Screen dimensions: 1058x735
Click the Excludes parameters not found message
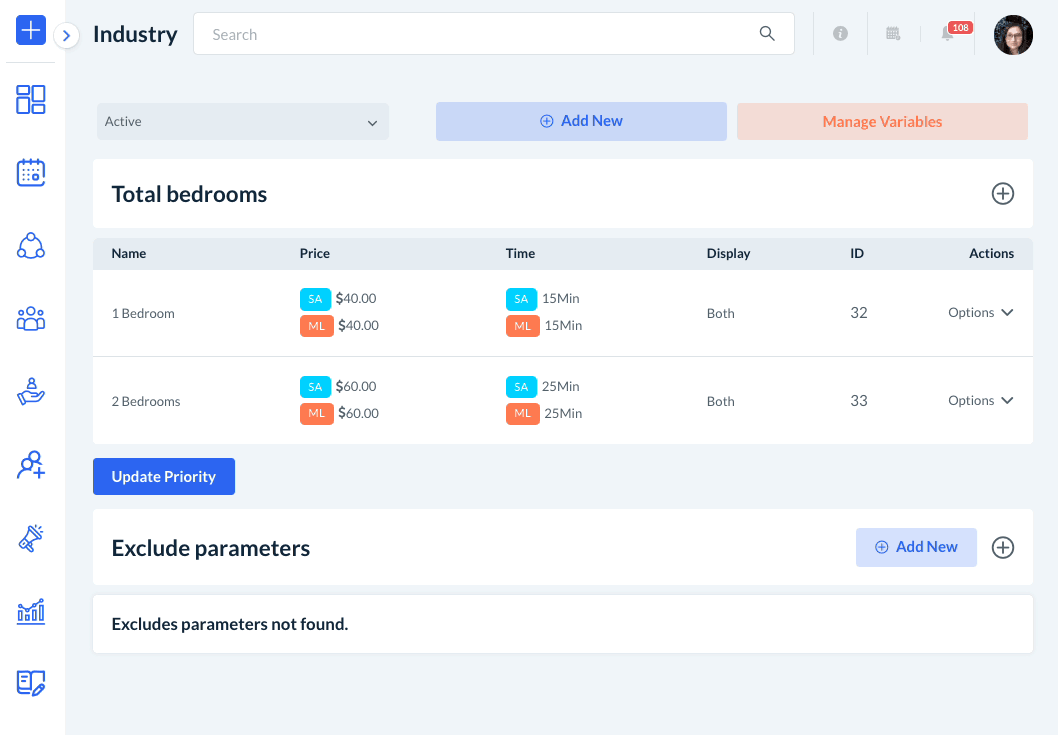pyautogui.click(x=229, y=624)
